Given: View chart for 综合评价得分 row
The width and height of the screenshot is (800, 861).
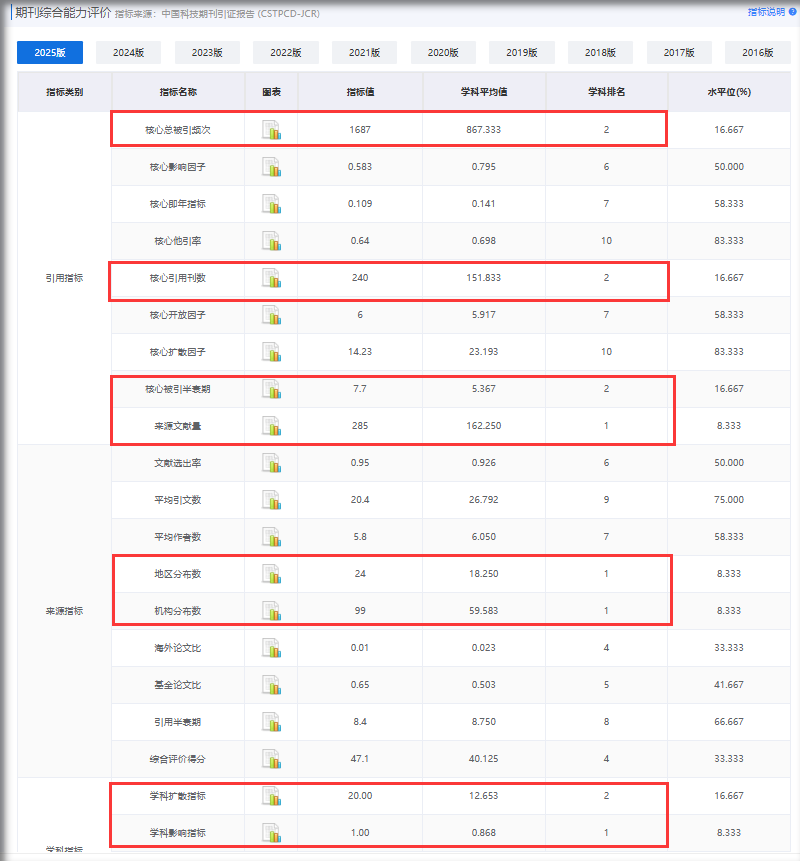Looking at the screenshot, I should [x=271, y=759].
